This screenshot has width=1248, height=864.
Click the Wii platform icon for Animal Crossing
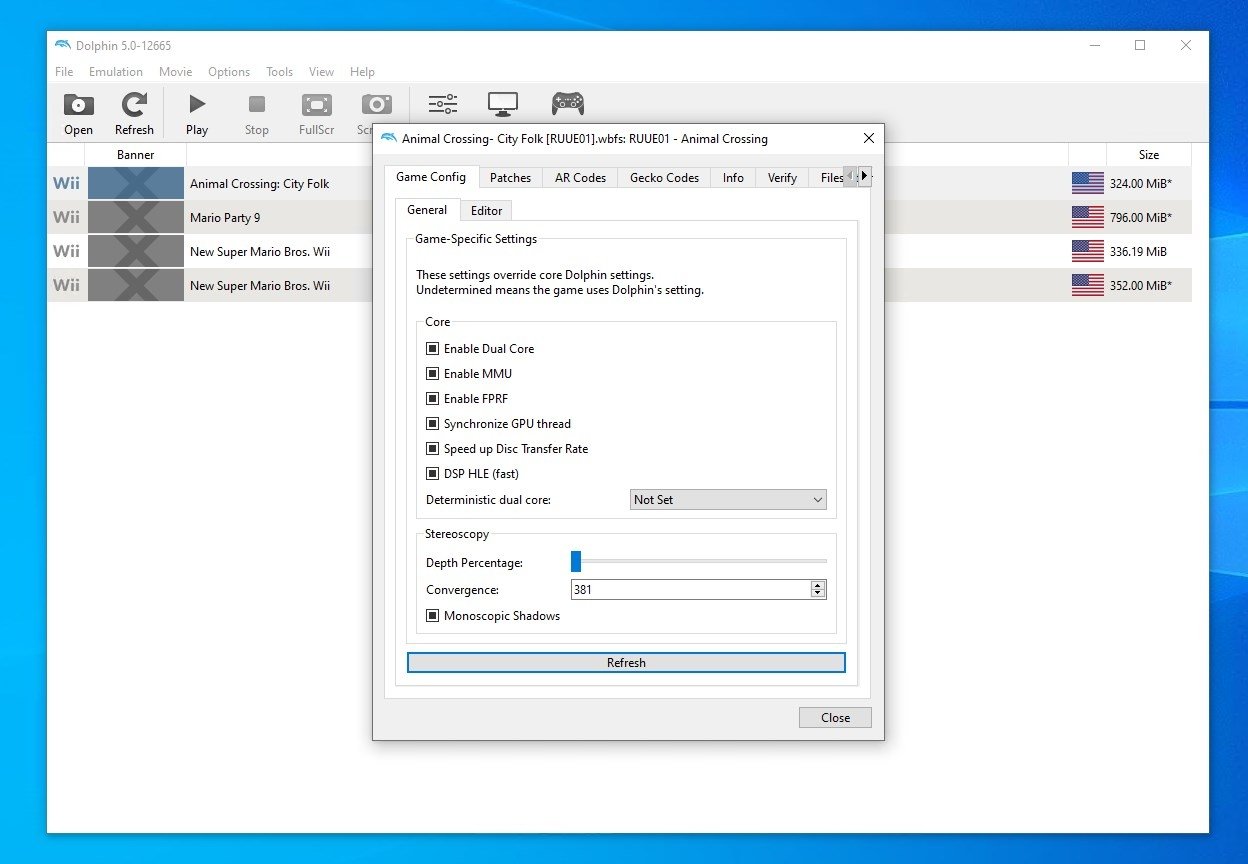click(x=66, y=183)
